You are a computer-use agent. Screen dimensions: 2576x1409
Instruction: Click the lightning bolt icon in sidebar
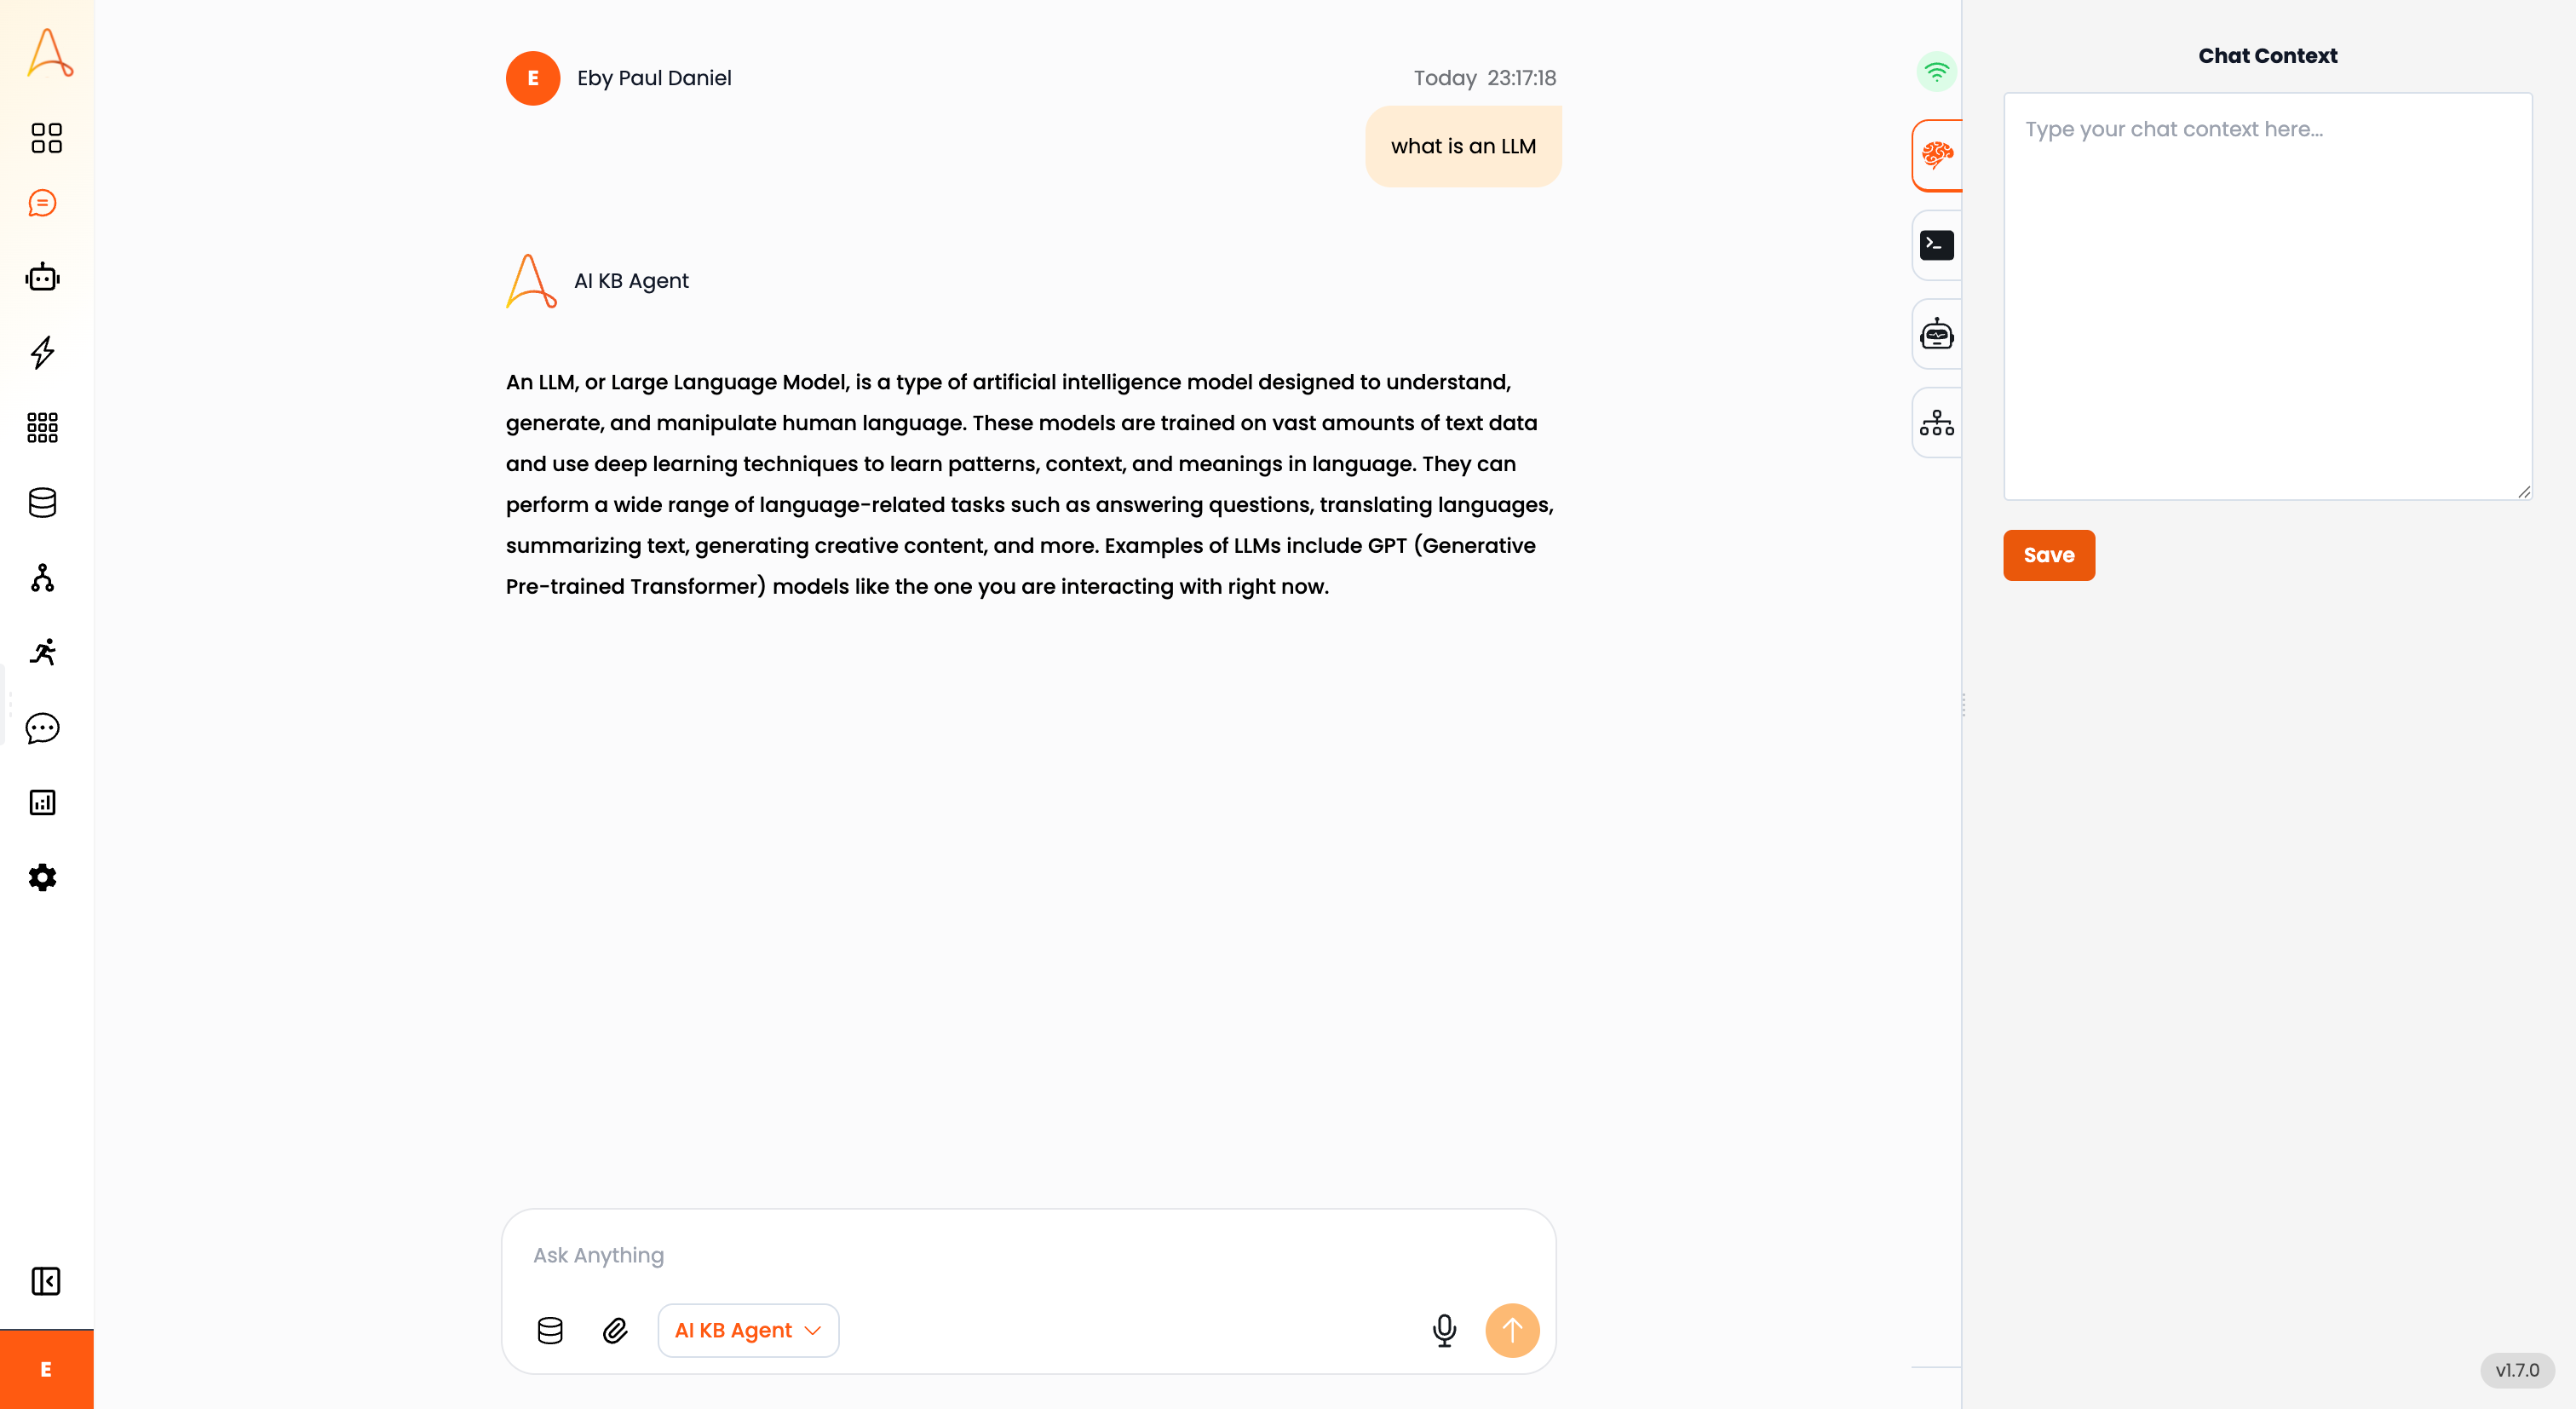[42, 352]
